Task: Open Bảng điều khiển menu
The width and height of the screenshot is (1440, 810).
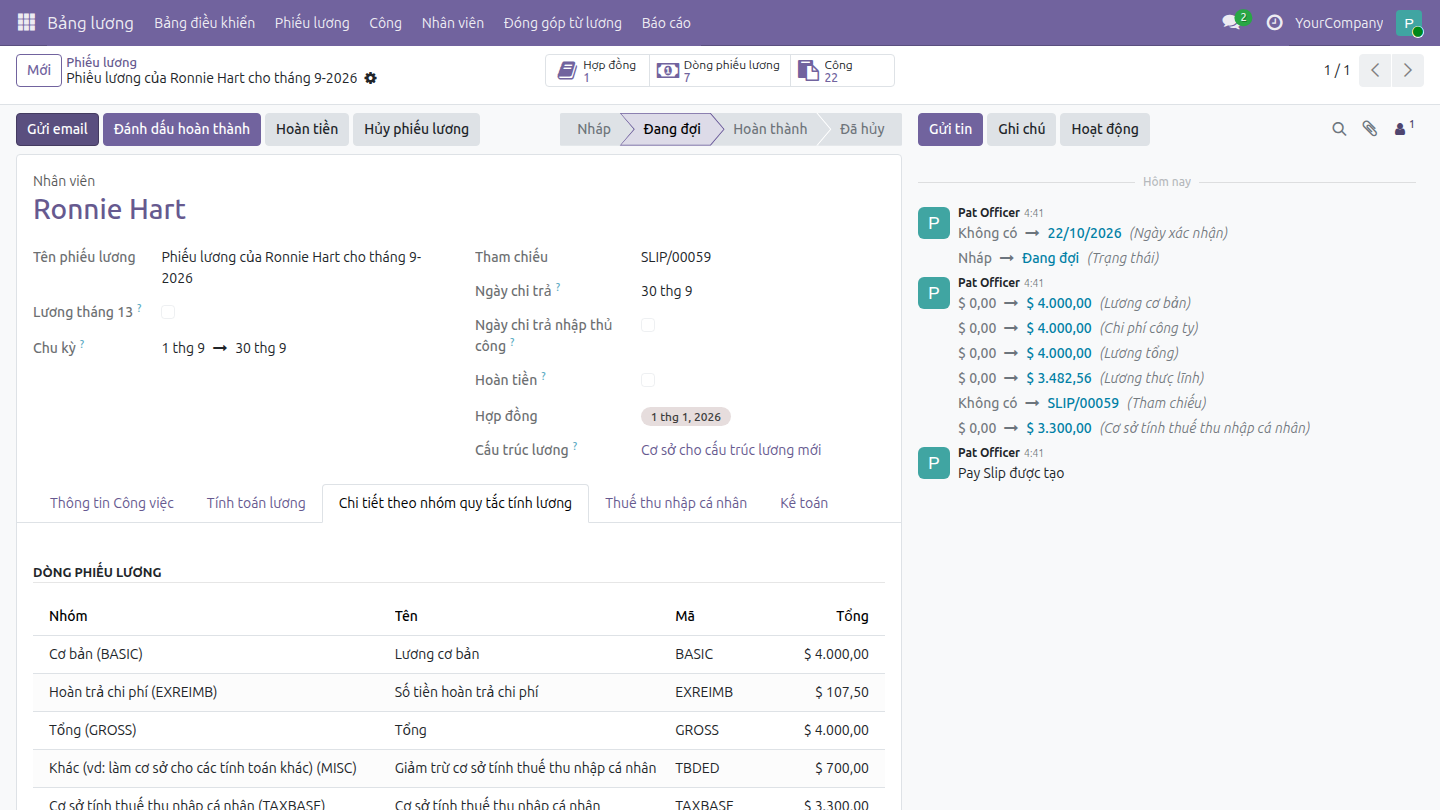Action: pyautogui.click(x=204, y=22)
